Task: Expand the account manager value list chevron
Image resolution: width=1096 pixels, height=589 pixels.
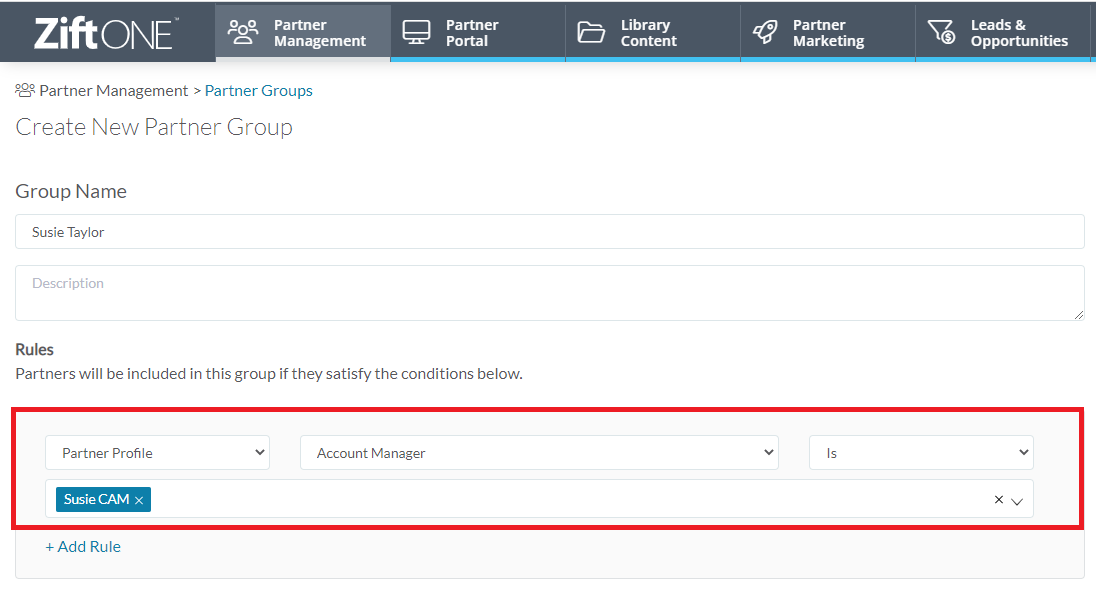Action: point(1017,501)
